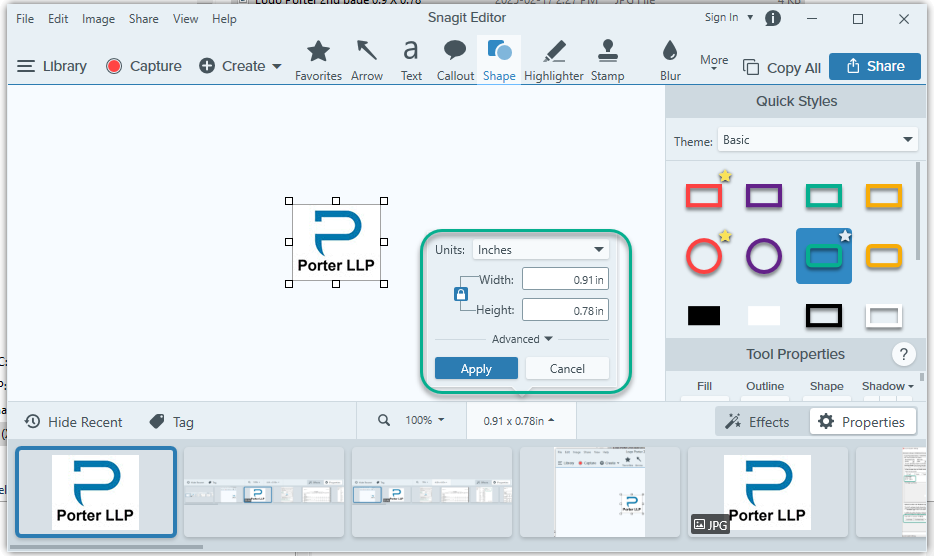Open the Favorites star tool

tap(318, 60)
